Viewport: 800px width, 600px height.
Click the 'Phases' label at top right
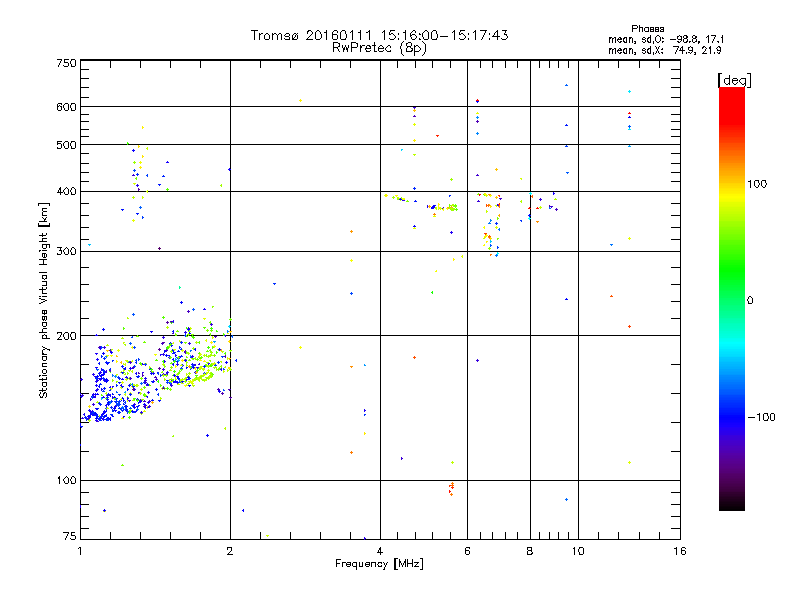[647, 29]
